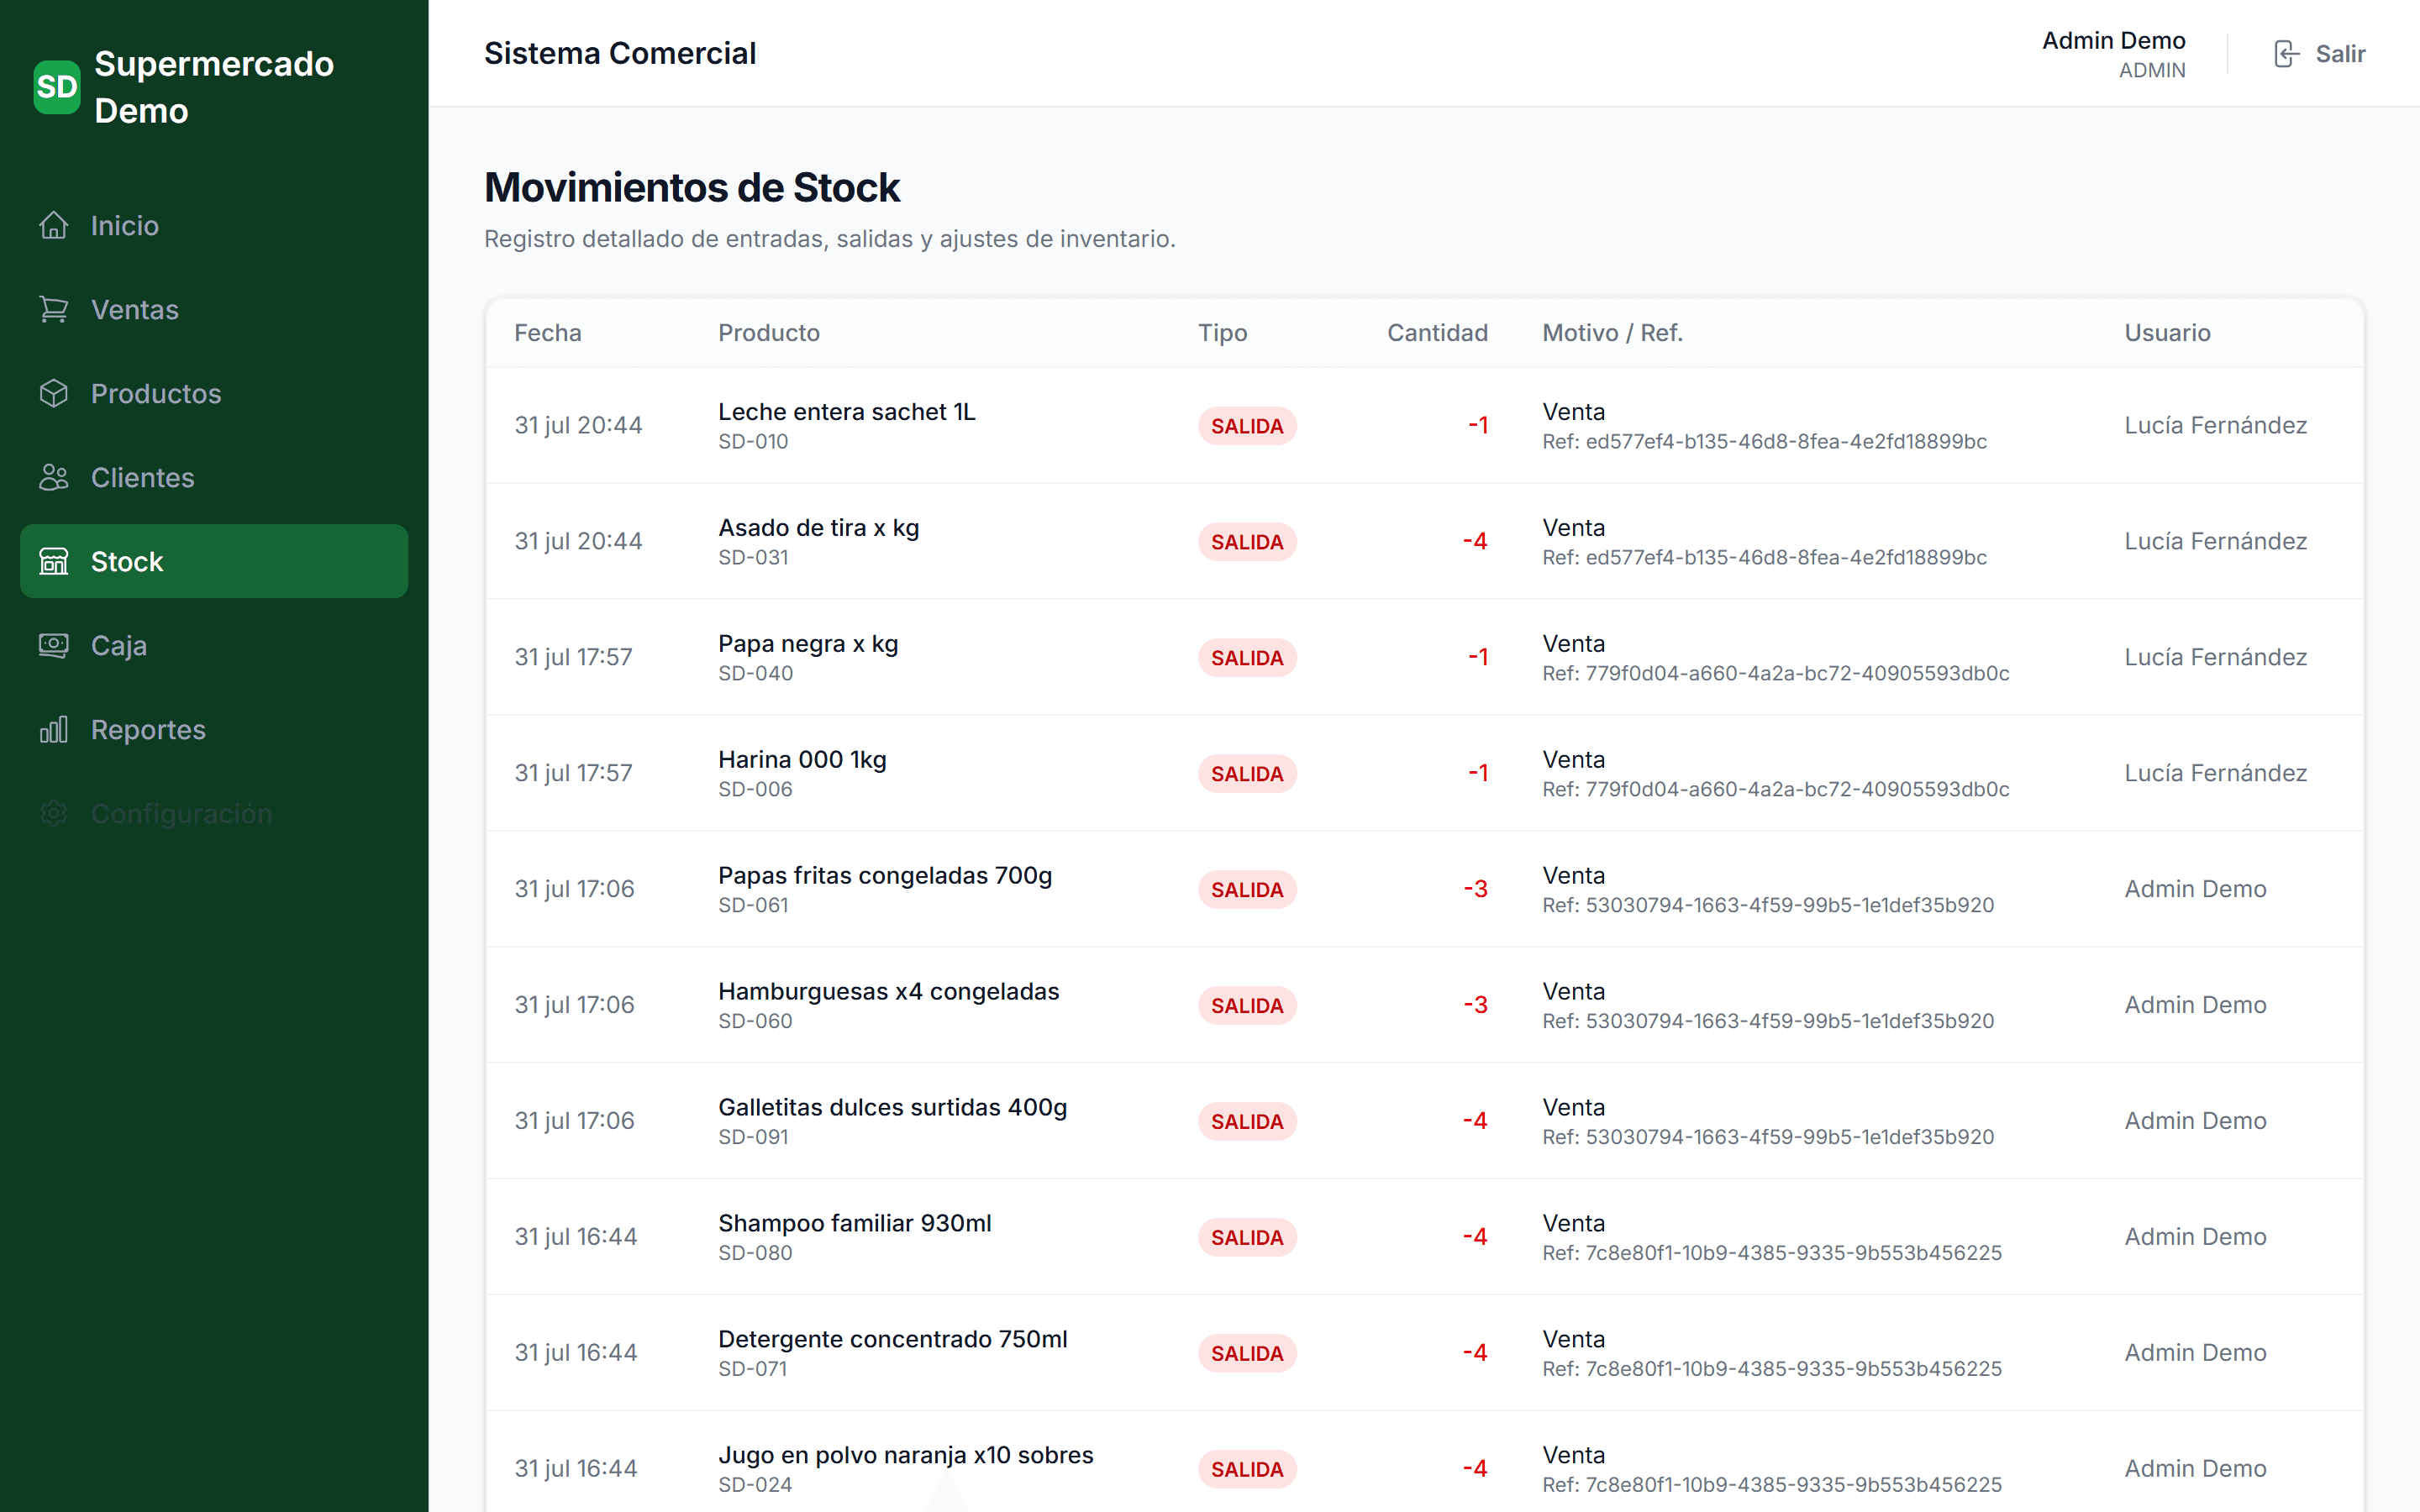Image resolution: width=2420 pixels, height=1512 pixels.
Task: Click the Tipo column header
Action: point(1223,332)
